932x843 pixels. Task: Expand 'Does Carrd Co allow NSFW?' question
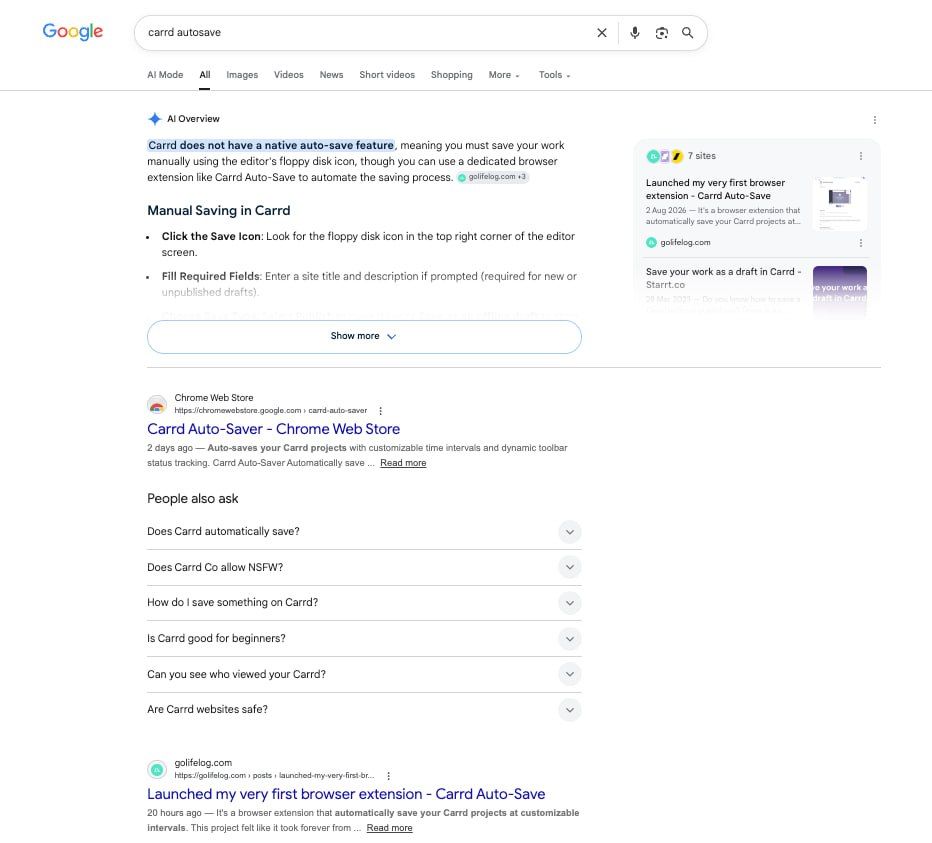click(364, 567)
